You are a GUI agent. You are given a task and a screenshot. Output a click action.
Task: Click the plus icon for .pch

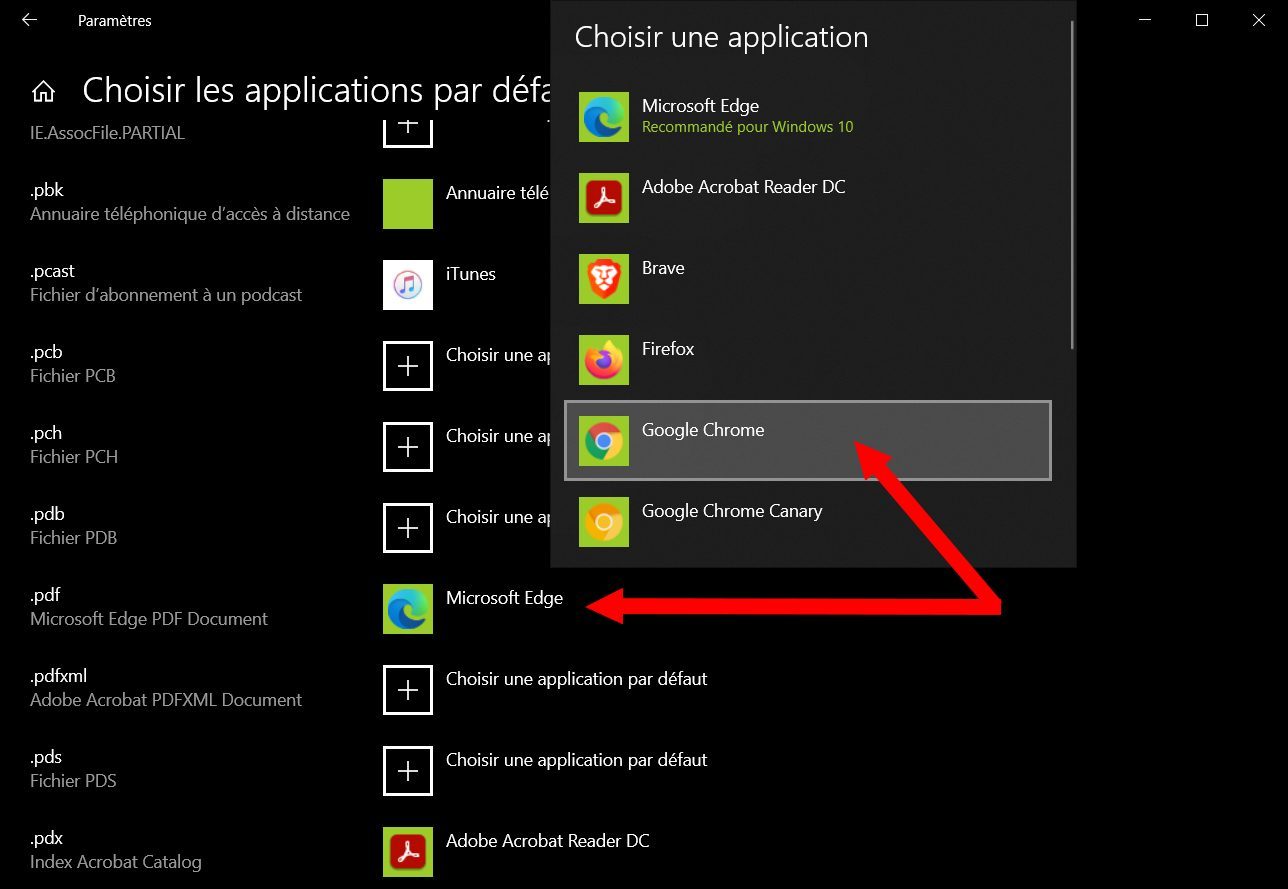(408, 447)
